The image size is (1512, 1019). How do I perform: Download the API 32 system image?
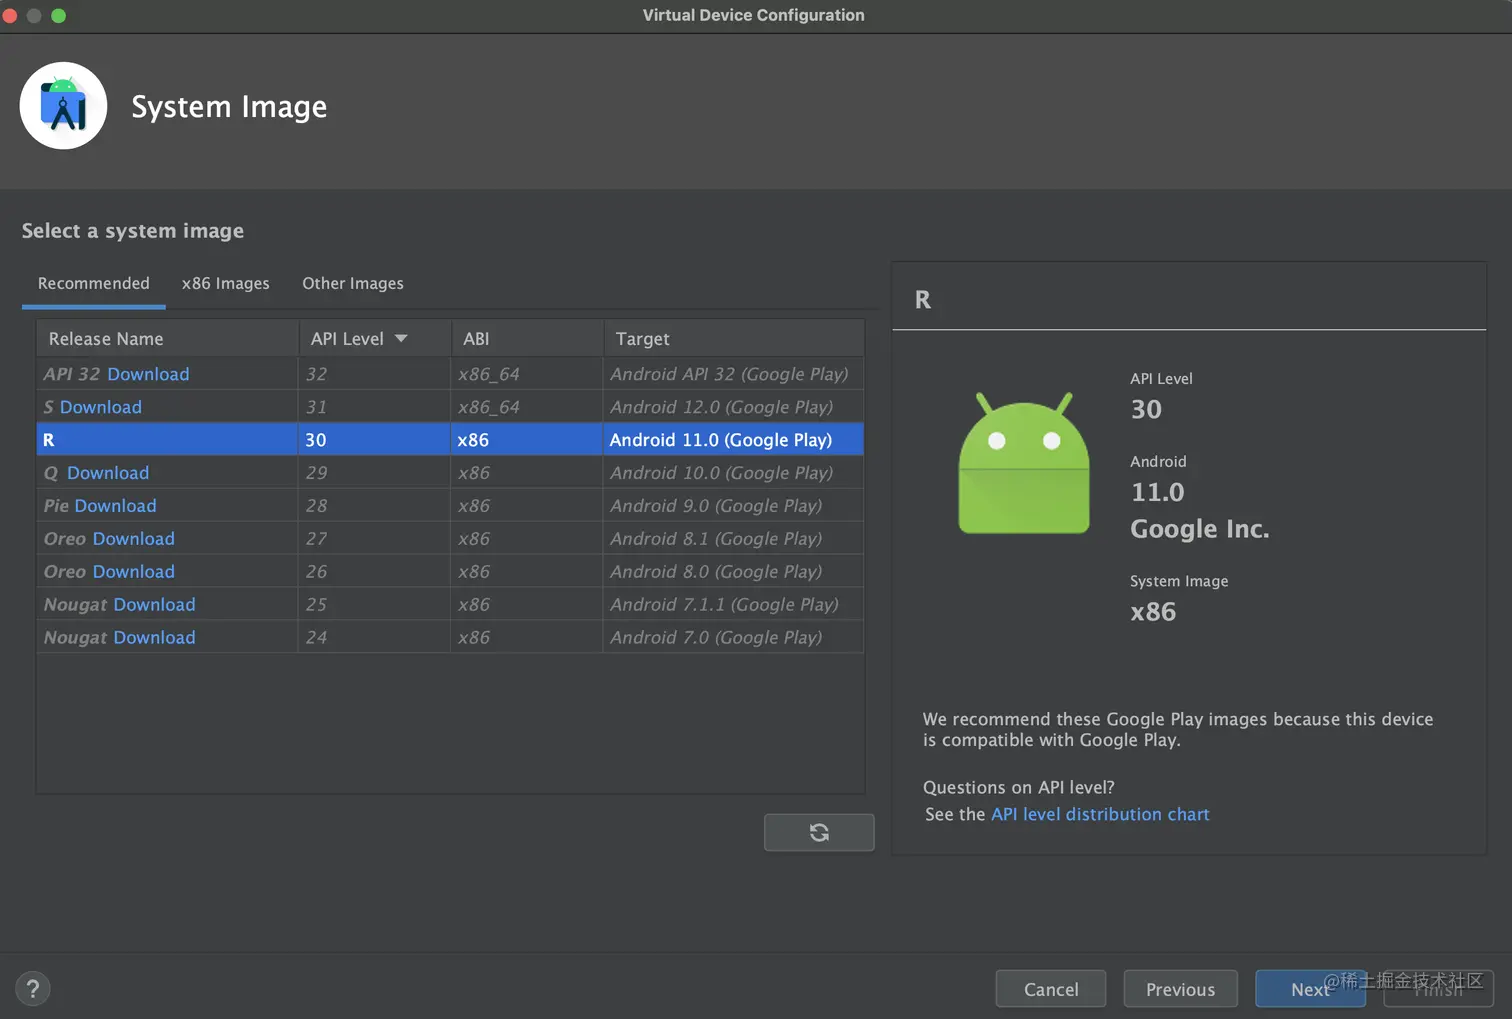coord(148,374)
